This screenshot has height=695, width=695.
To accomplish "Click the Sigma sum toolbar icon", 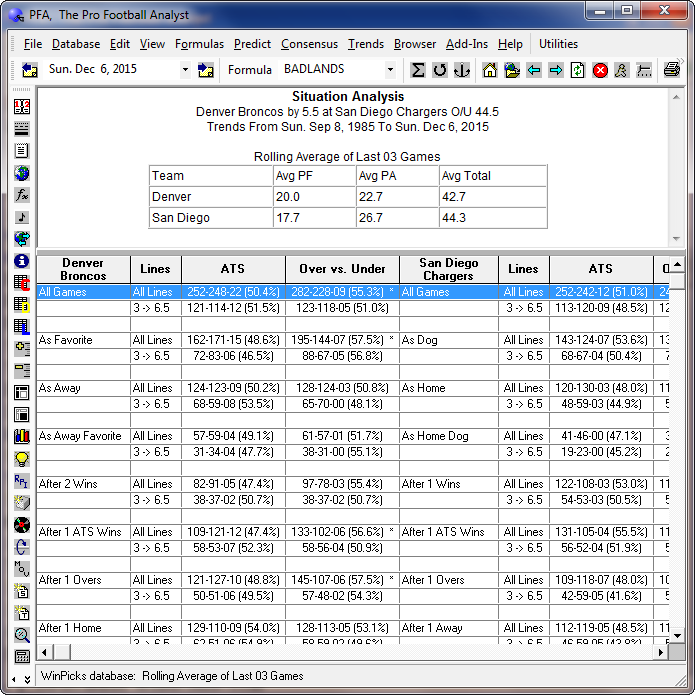I will 418,70.
